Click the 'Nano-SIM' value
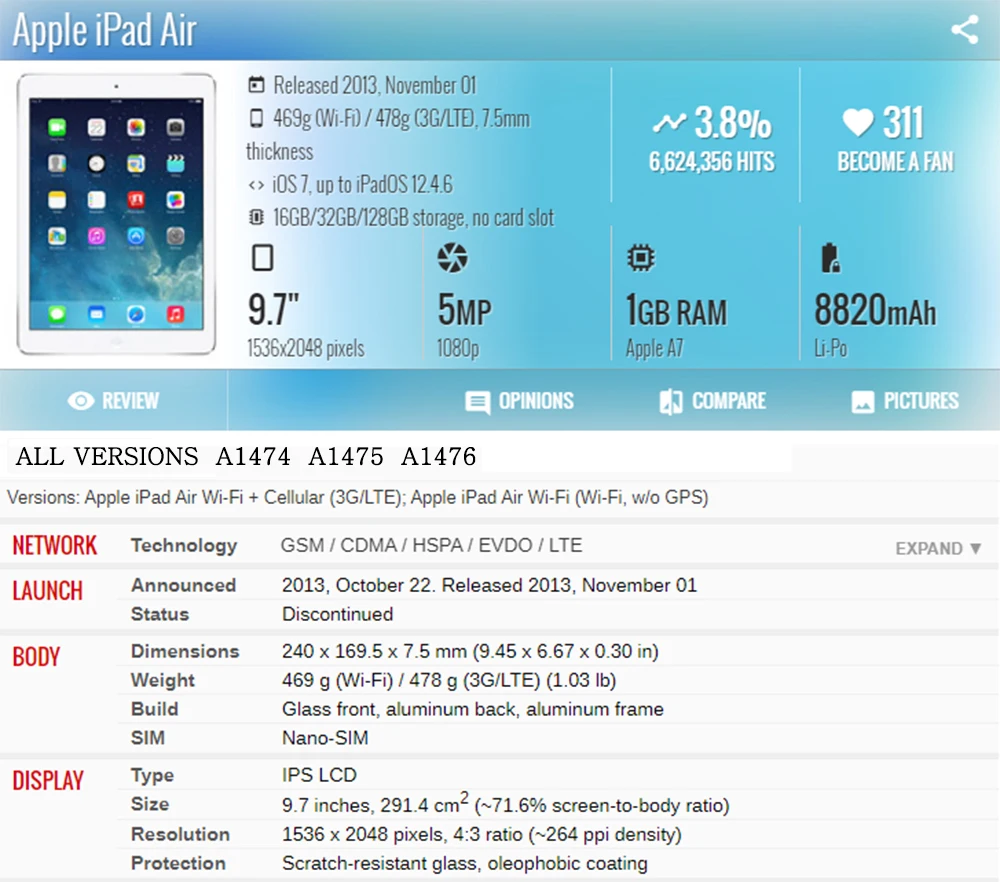 pos(325,738)
